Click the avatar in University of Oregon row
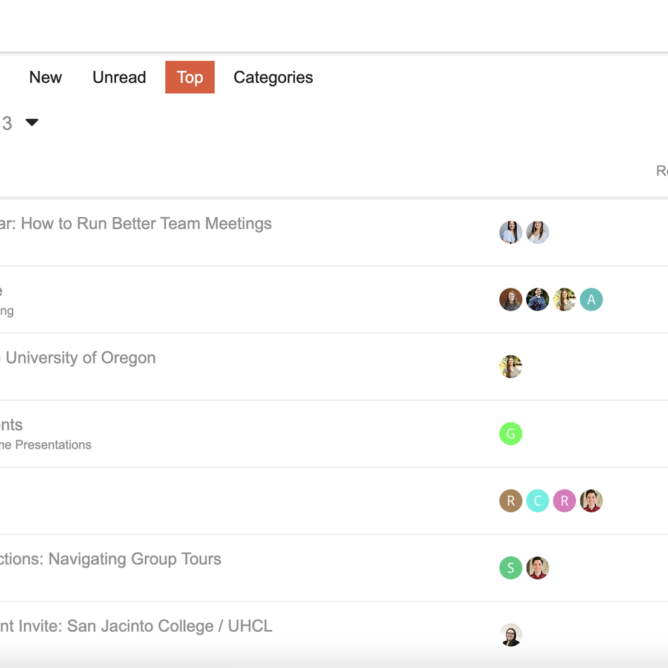The height and width of the screenshot is (668, 668). coord(511,367)
